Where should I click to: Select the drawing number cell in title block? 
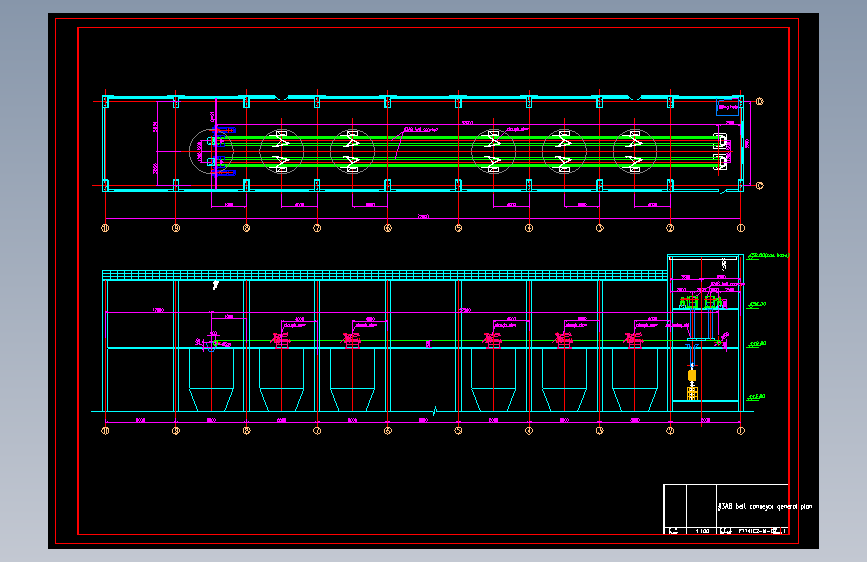[763, 531]
